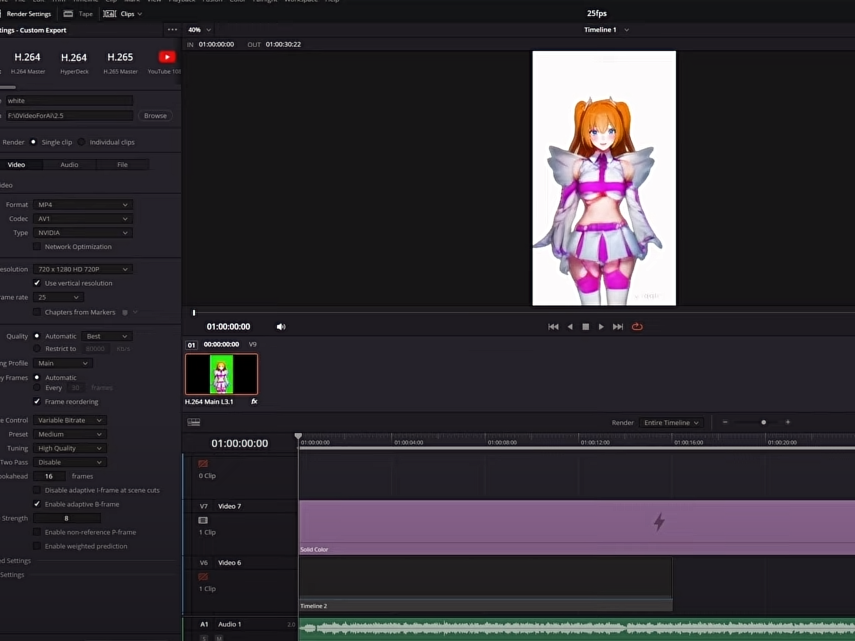Open the Timeline 1 selector dropdown
This screenshot has width=855, height=641.
[606, 30]
